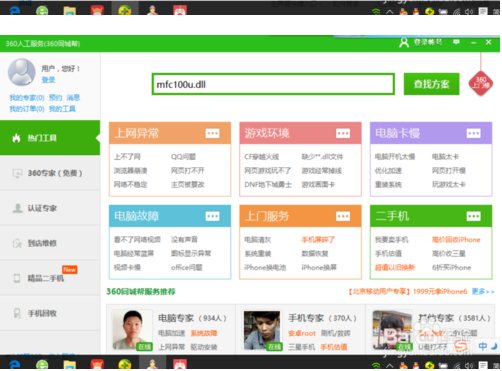Click the green-yellow 360 icon in bottom taskbar
The image size is (502, 371).
(125, 365)
